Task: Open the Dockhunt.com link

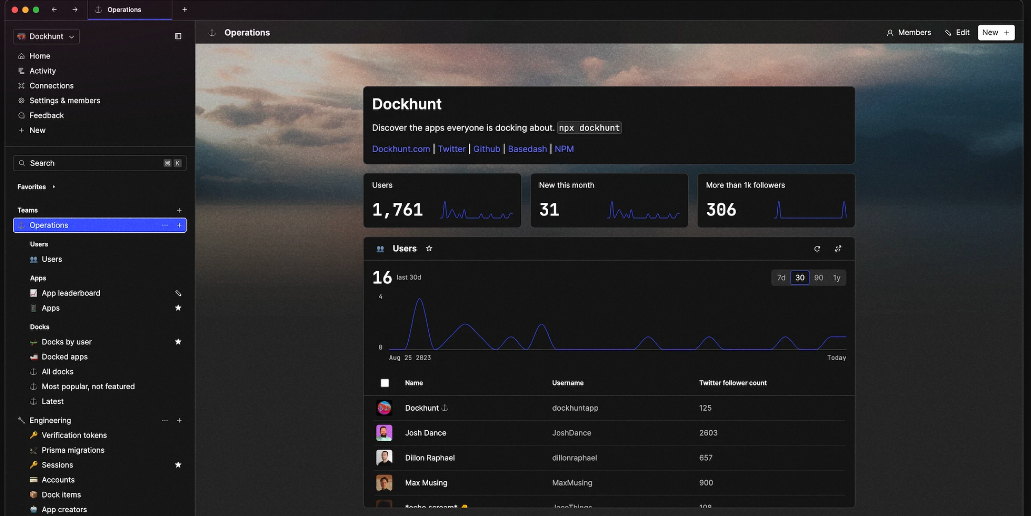Action: tap(401, 149)
